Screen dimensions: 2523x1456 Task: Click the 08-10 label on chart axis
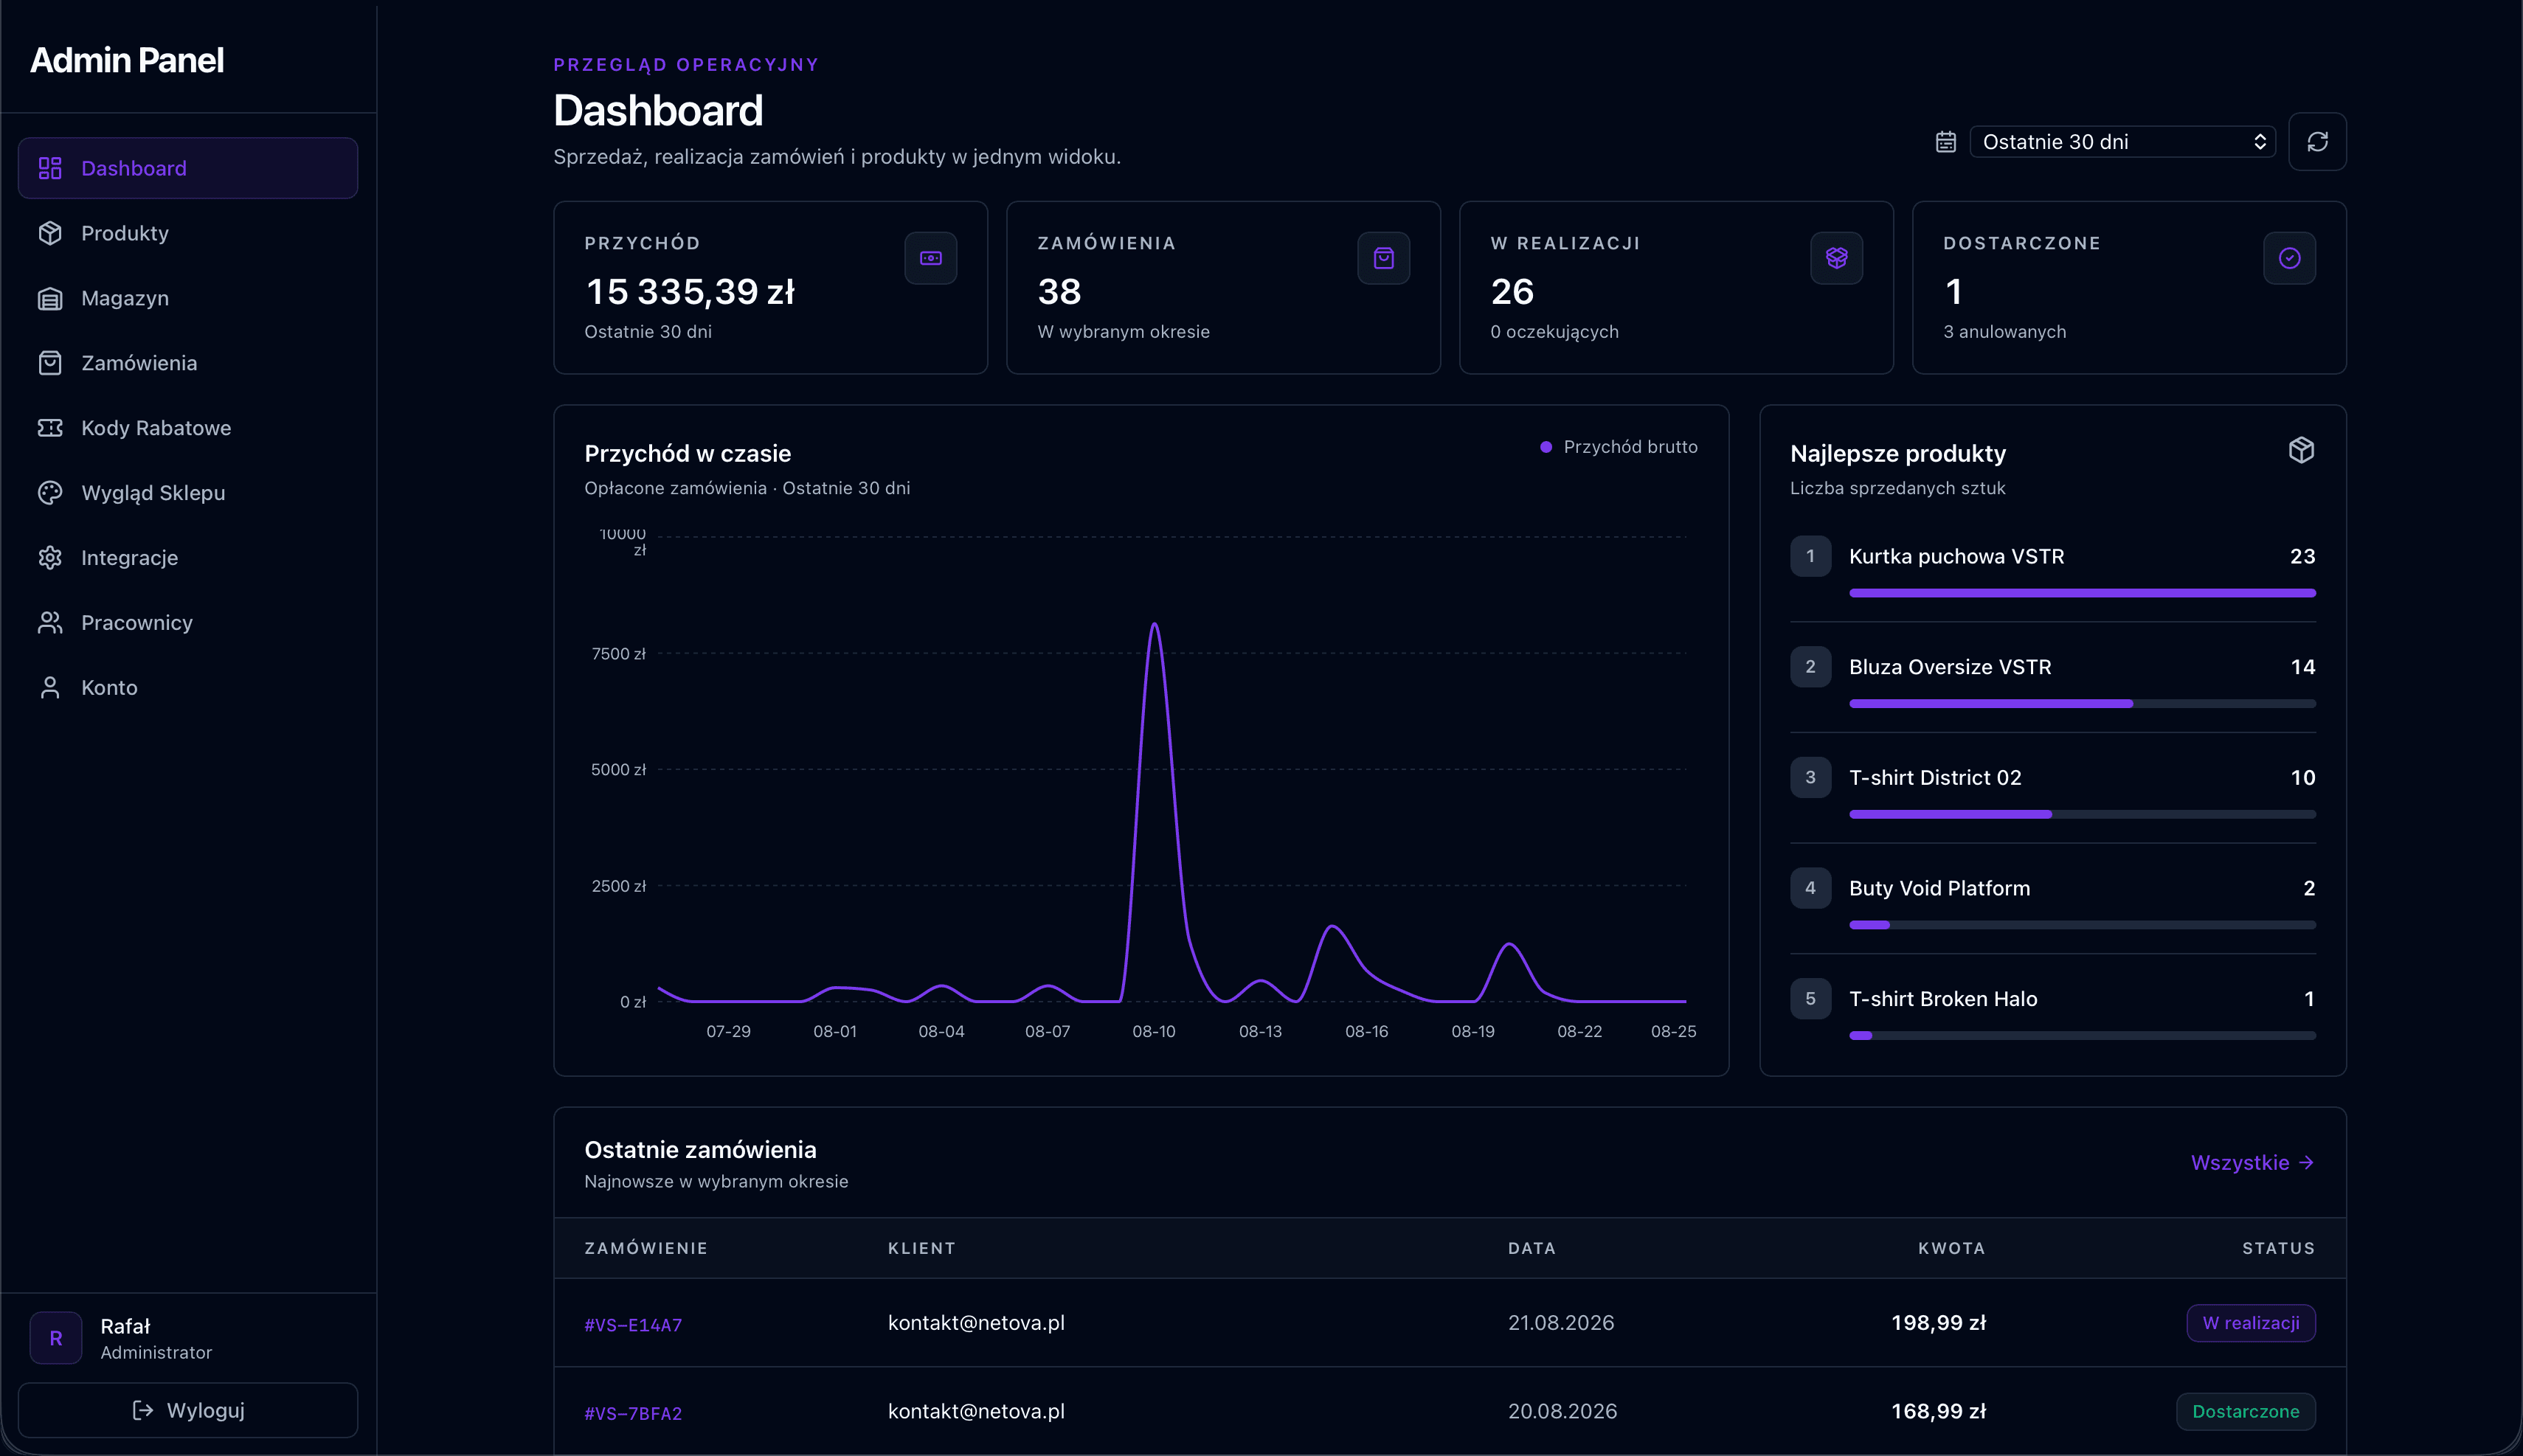[x=1154, y=1031]
